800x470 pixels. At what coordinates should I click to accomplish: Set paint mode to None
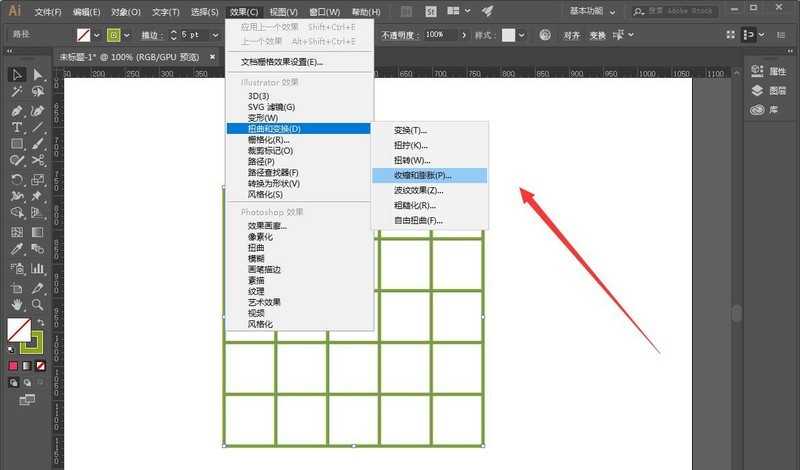coord(41,366)
